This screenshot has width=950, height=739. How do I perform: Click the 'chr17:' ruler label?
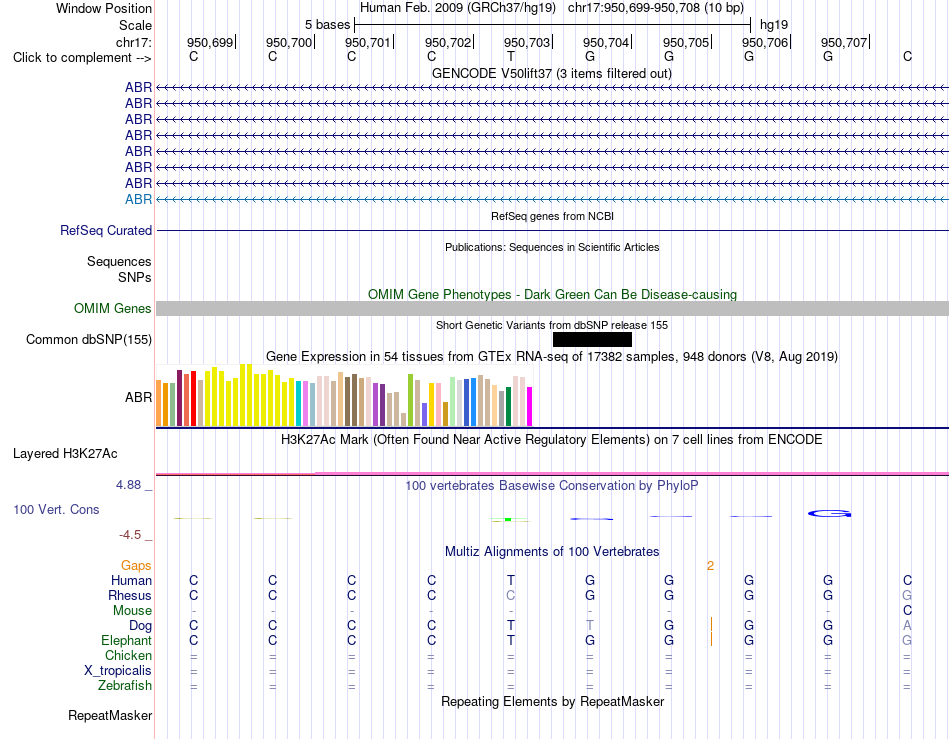[134, 42]
